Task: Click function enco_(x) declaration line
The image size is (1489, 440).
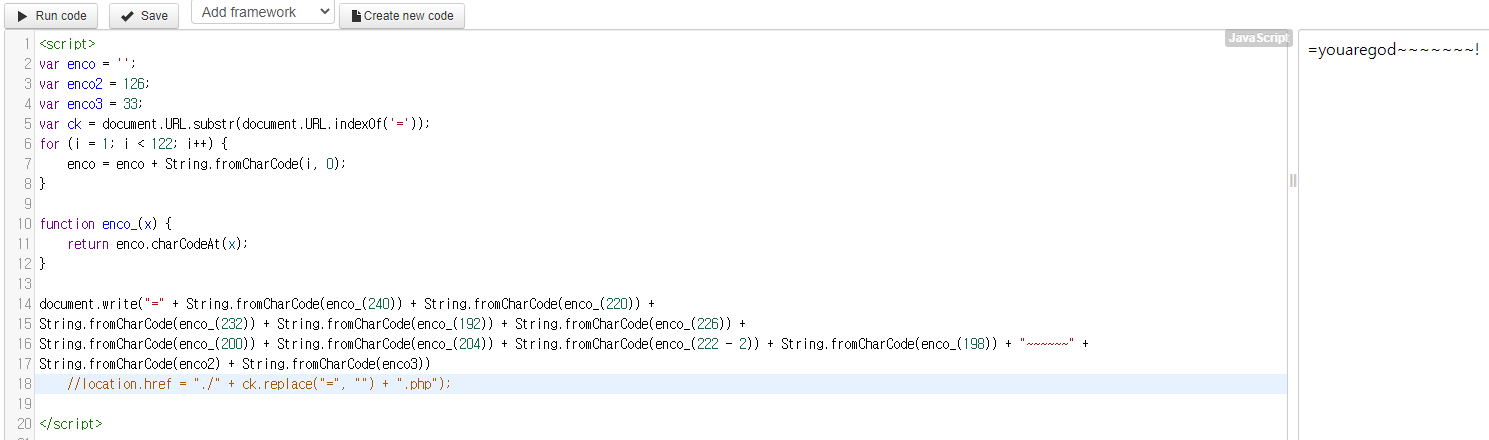Action: 106,224
